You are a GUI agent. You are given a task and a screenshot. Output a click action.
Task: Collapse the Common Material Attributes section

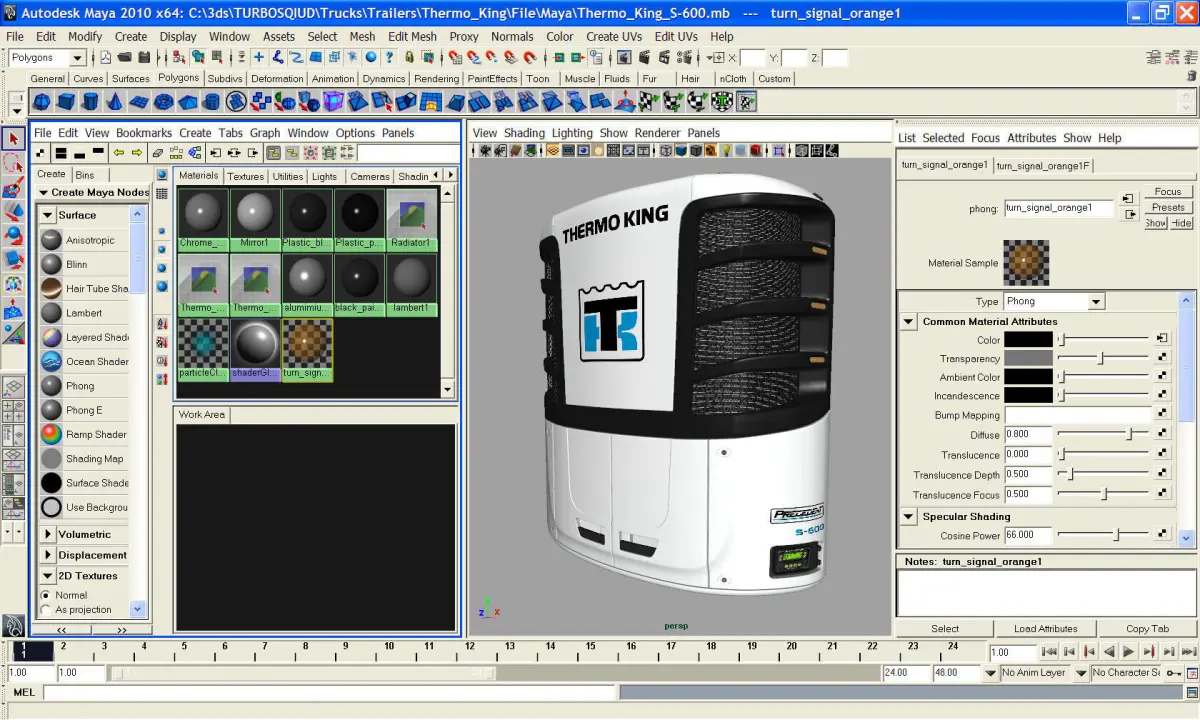[x=908, y=321]
